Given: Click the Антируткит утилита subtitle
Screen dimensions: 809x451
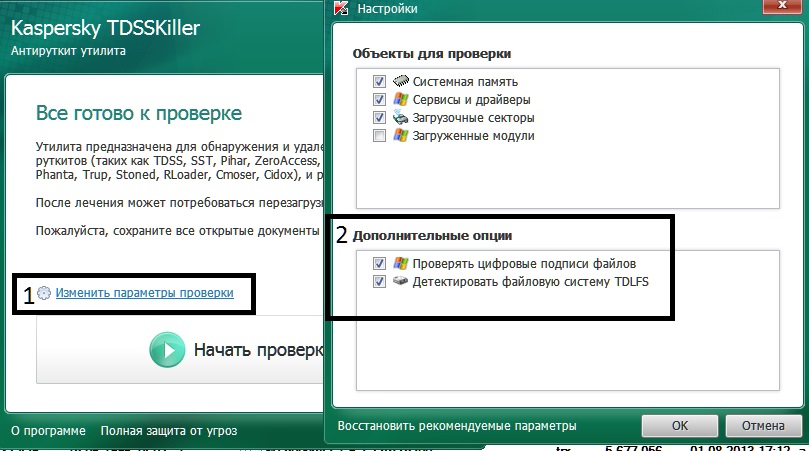Looking at the screenshot, I should [x=68, y=51].
